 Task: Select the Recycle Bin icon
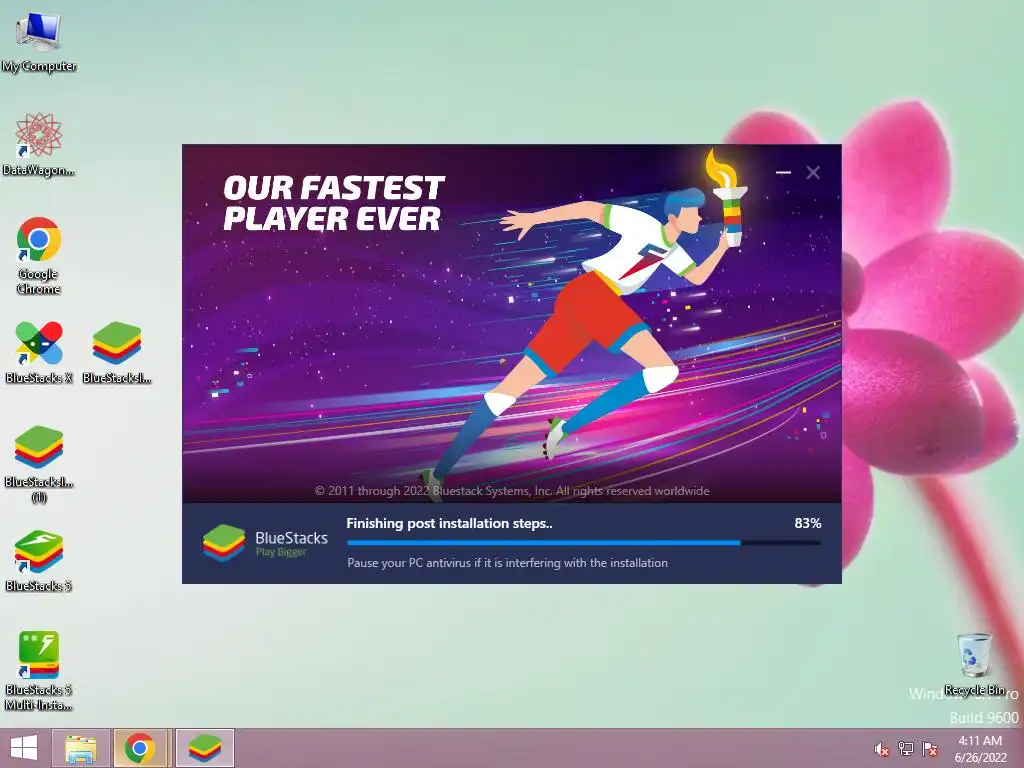pos(974,664)
